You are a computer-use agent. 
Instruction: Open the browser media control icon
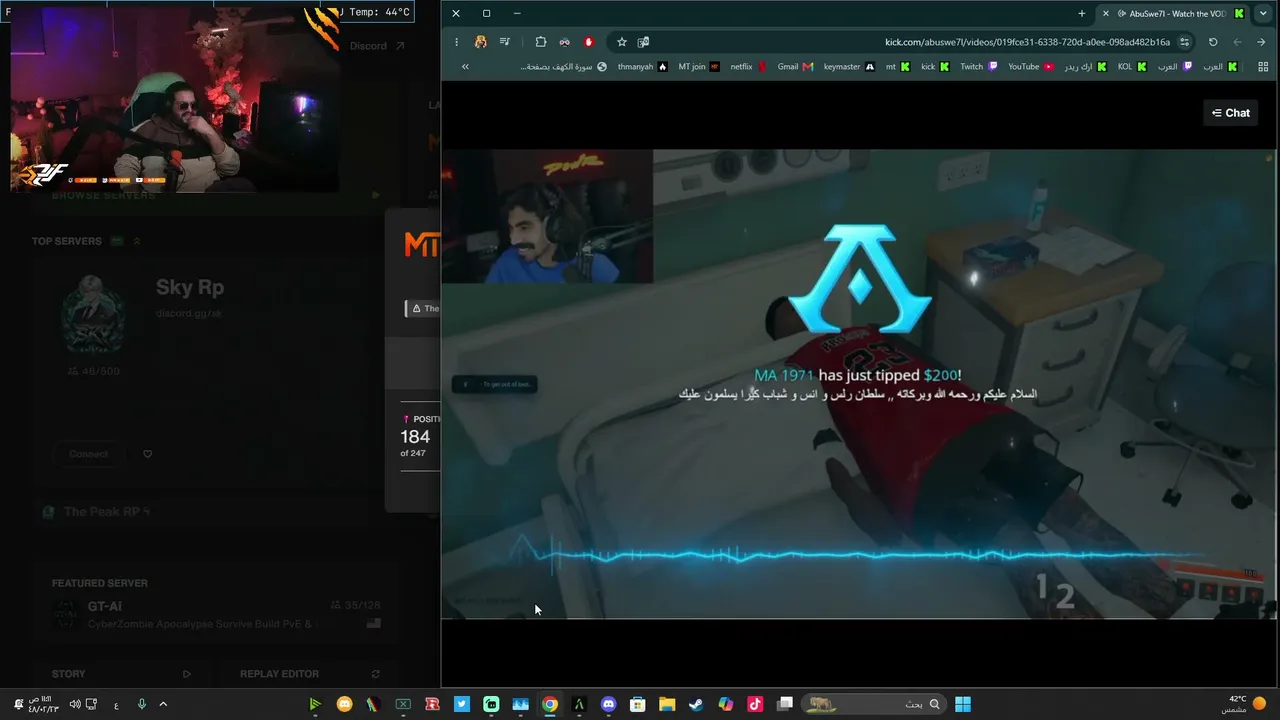(505, 42)
